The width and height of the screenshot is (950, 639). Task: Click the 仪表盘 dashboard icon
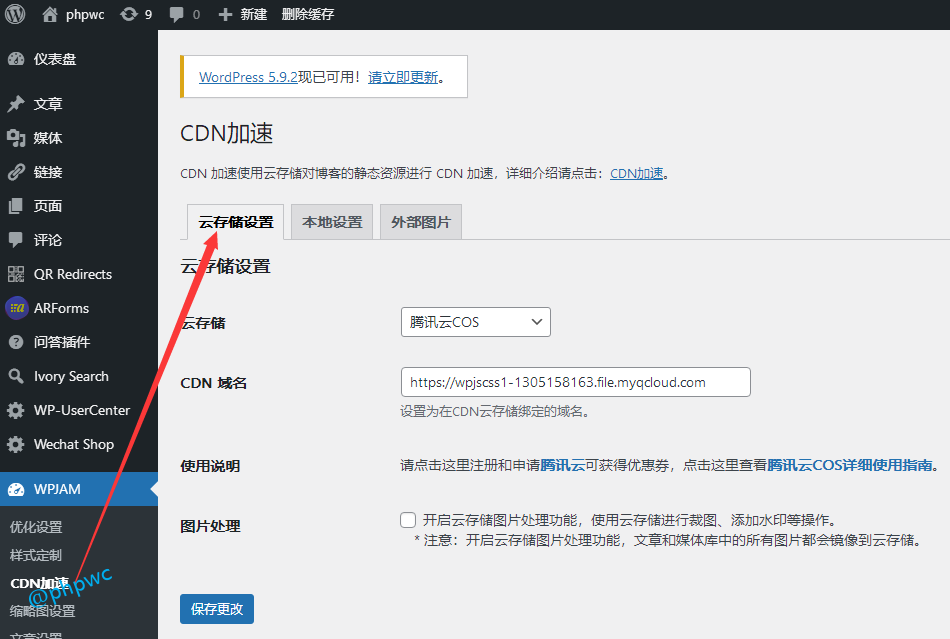click(x=16, y=59)
